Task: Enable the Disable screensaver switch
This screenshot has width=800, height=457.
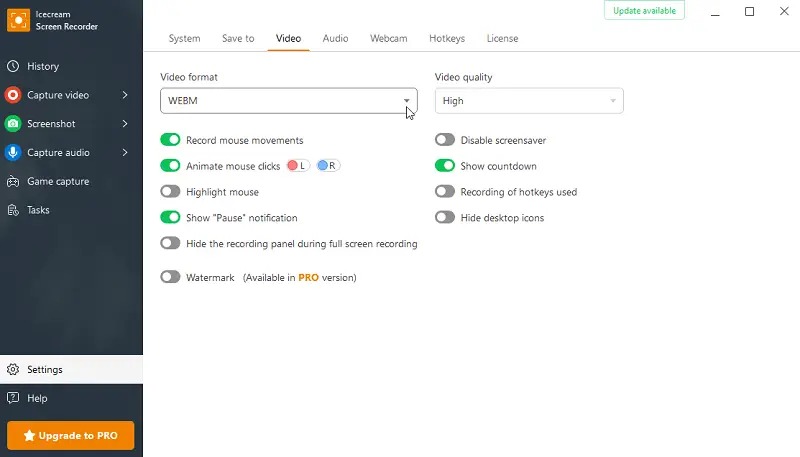Action: pos(445,140)
